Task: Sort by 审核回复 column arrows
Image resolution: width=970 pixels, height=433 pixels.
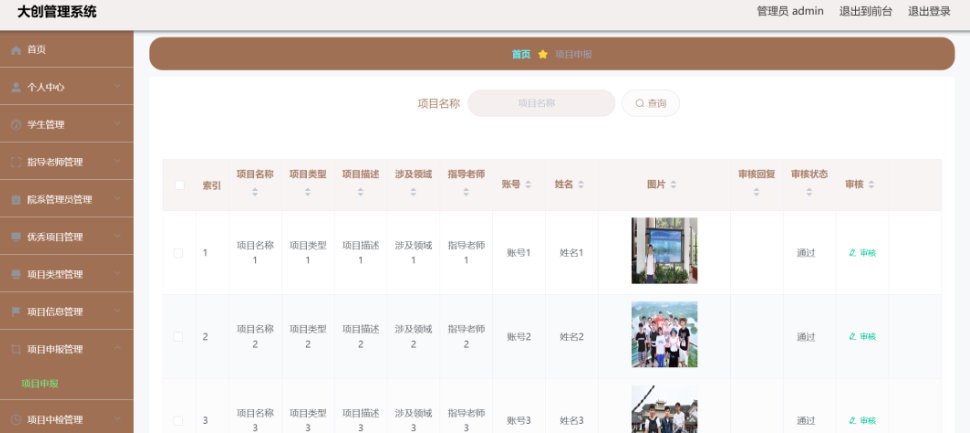Action: tap(757, 192)
